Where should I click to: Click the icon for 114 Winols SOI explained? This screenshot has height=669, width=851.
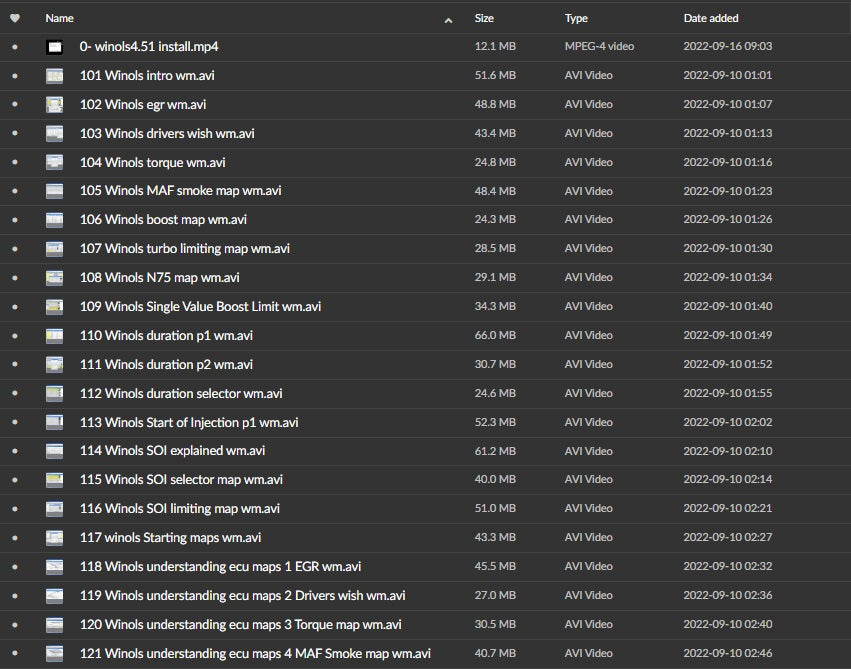coord(55,451)
